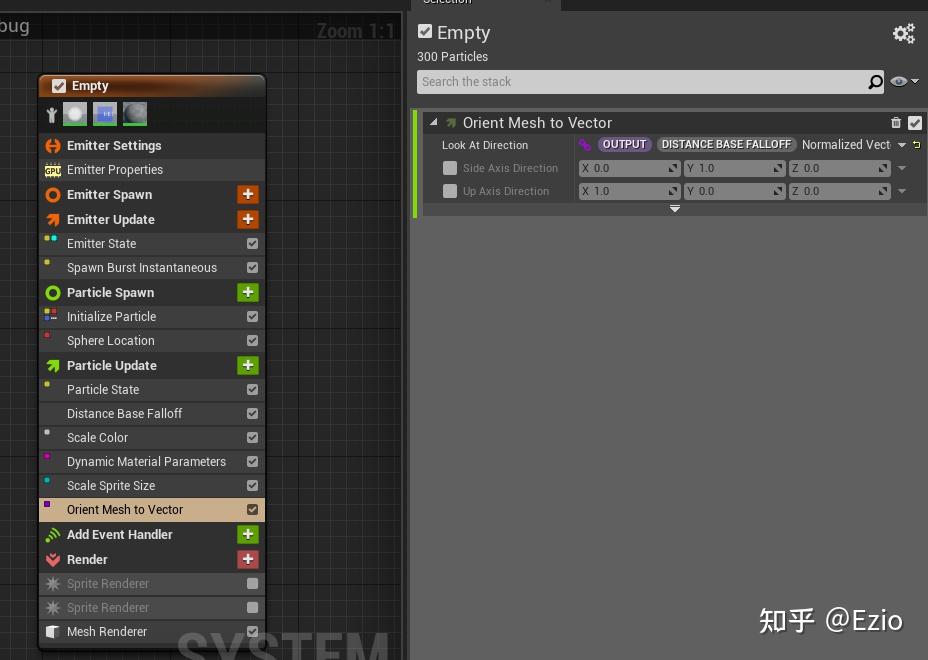Collapse the Orient Mesh to Vector header
Screen dimensions: 928x660
(433, 121)
